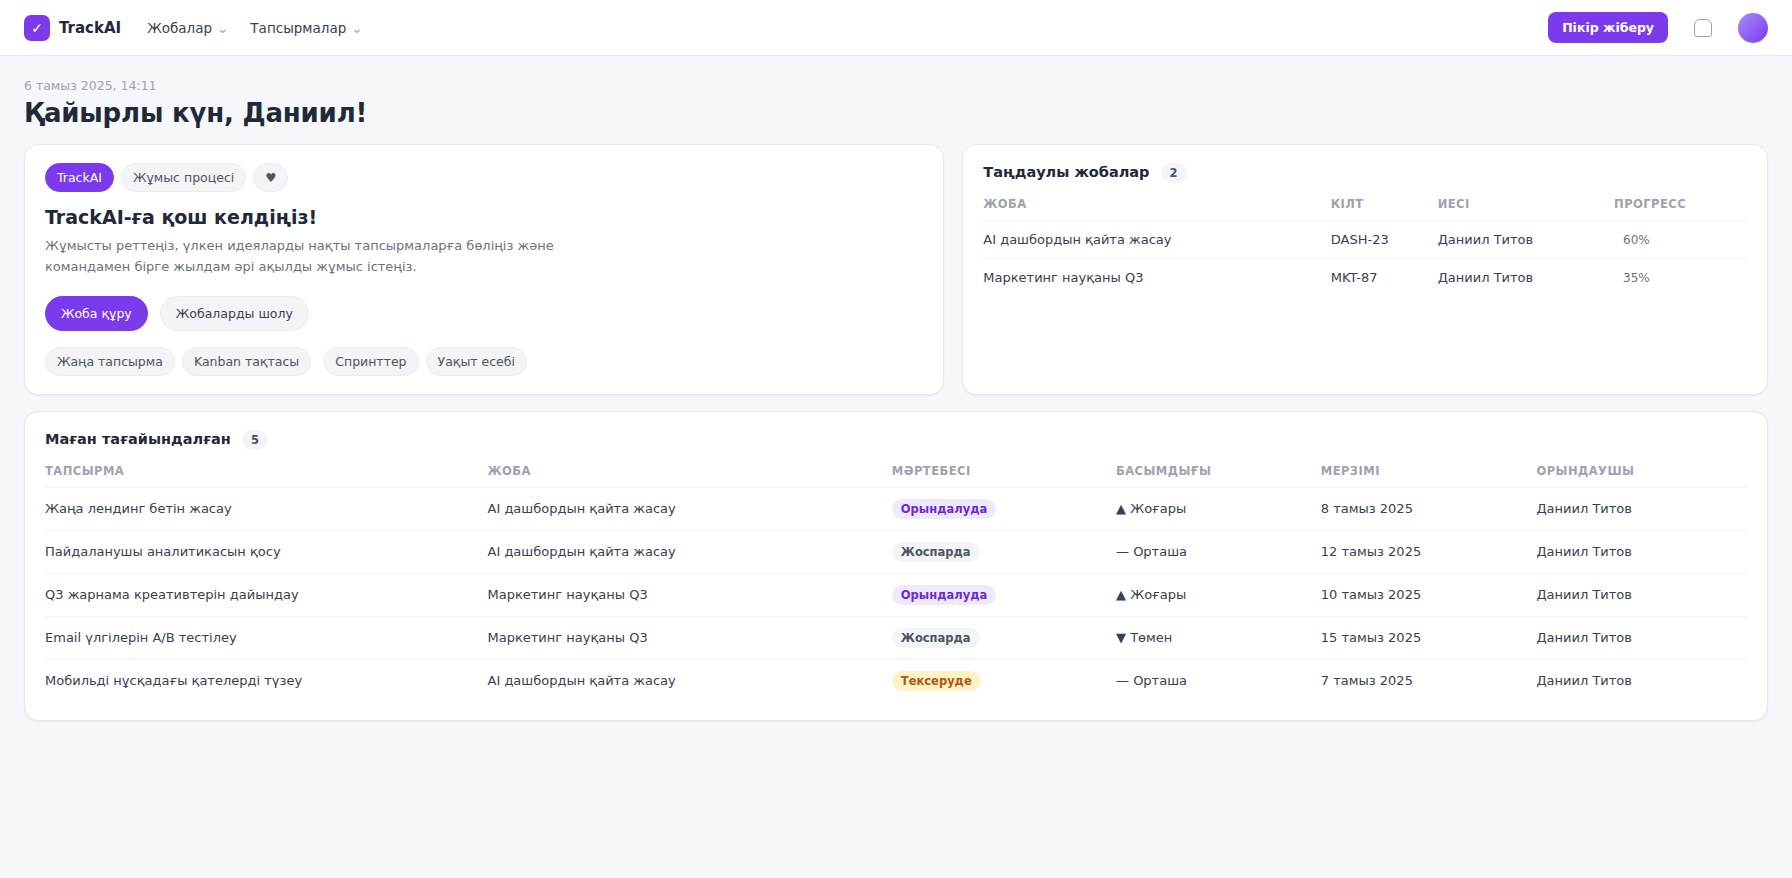Viewport: 1792px width, 878px height.
Task: Click the Тексеруде status badge
Action: tap(936, 681)
